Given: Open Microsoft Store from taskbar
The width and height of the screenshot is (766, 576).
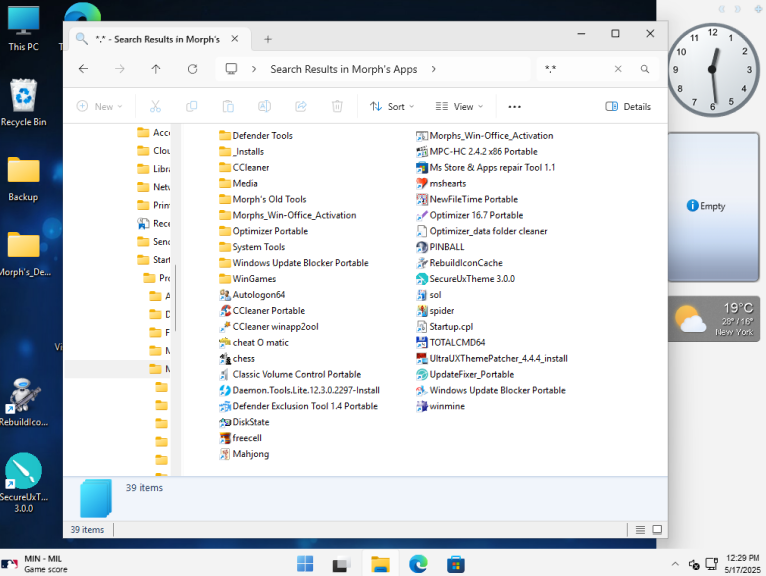Looking at the screenshot, I should (456, 564).
